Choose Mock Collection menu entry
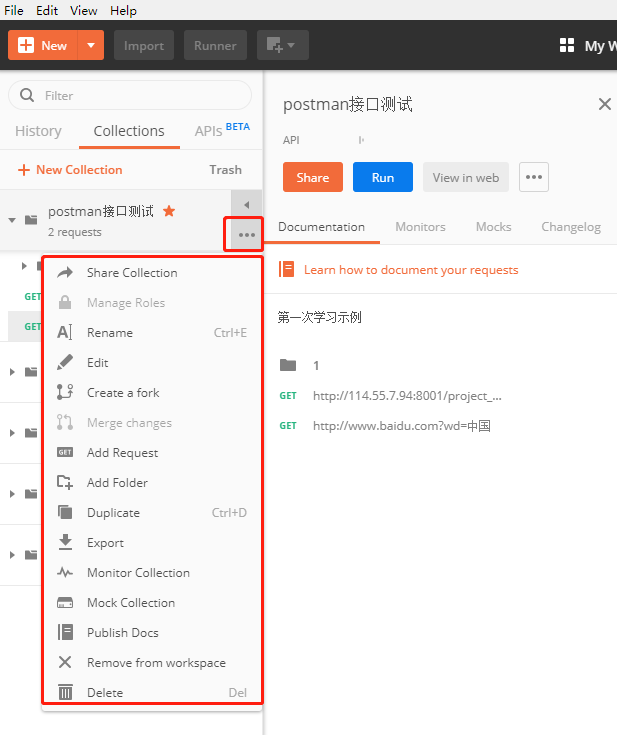The image size is (617, 735). 152,602
